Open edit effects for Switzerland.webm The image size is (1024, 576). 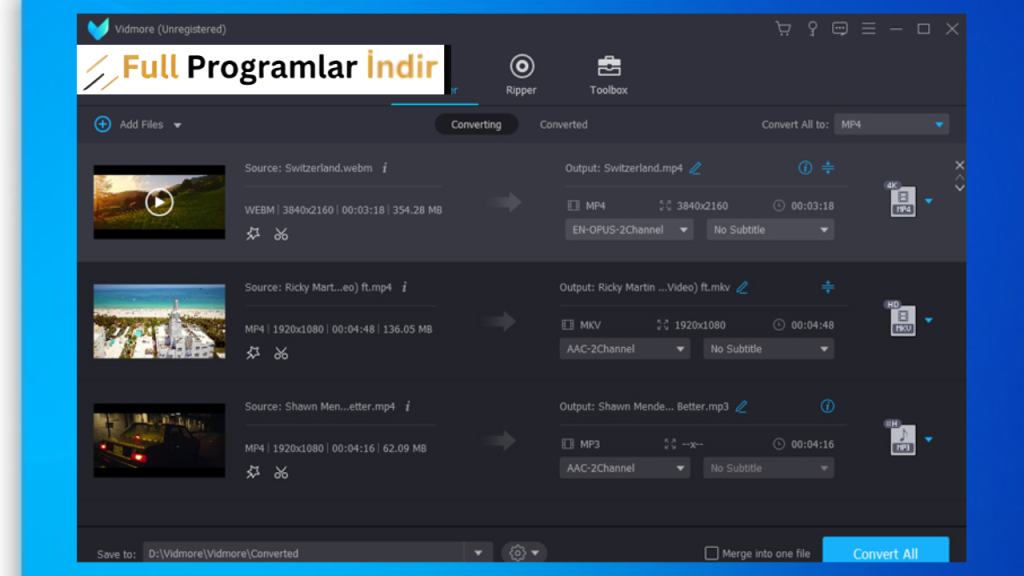point(253,234)
